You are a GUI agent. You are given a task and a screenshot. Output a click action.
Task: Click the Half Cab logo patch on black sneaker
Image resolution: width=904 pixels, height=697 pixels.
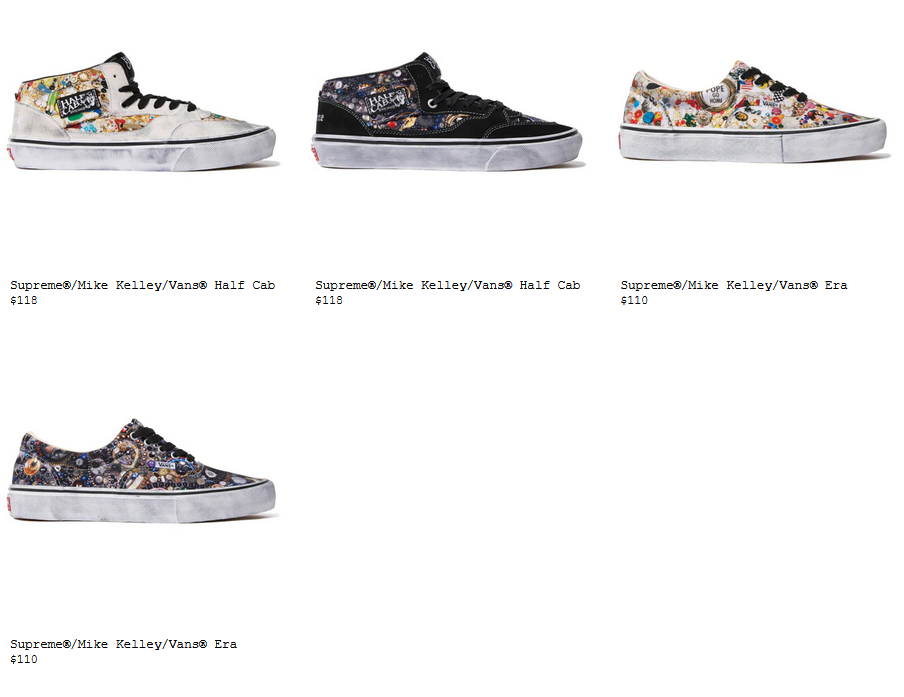388,101
